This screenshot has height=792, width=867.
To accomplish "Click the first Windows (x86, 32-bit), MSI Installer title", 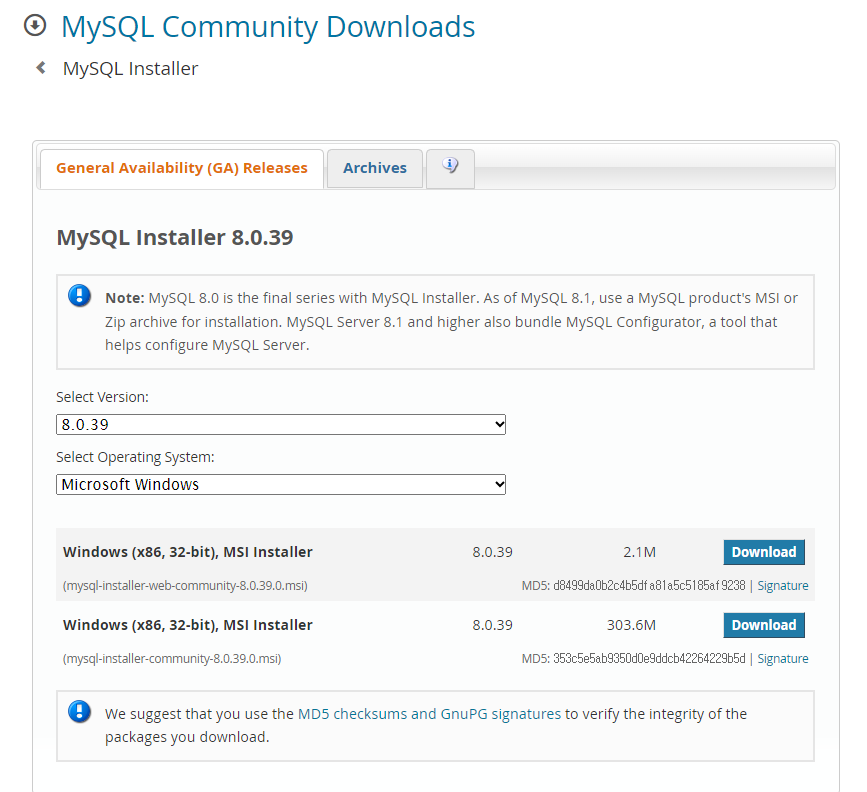I will pos(188,552).
